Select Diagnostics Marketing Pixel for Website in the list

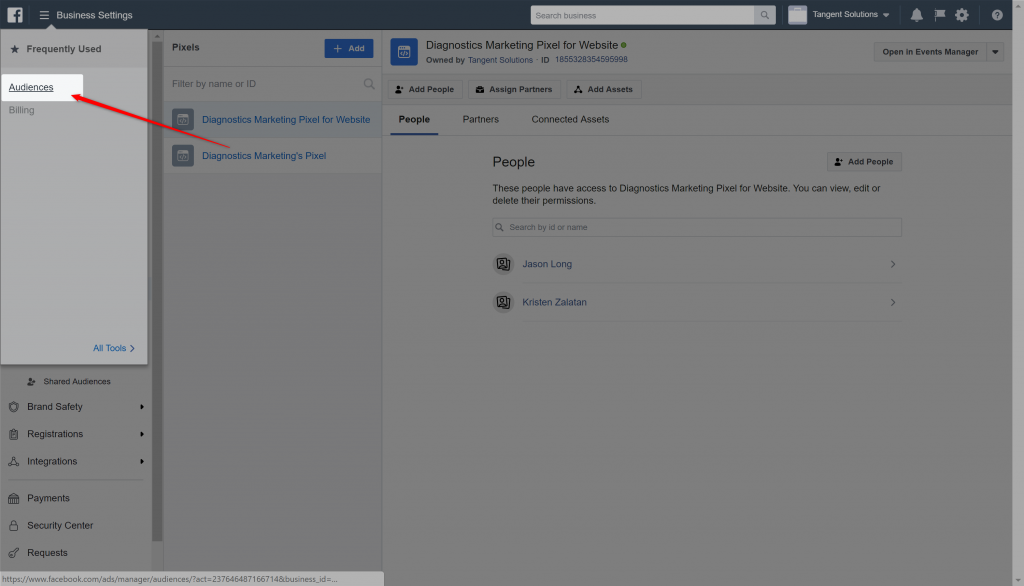pos(272,120)
